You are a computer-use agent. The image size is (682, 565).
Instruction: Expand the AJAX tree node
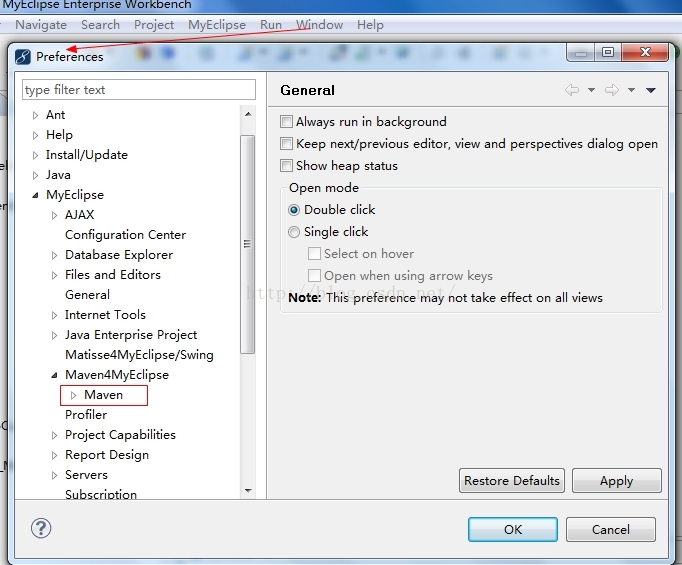(54, 215)
